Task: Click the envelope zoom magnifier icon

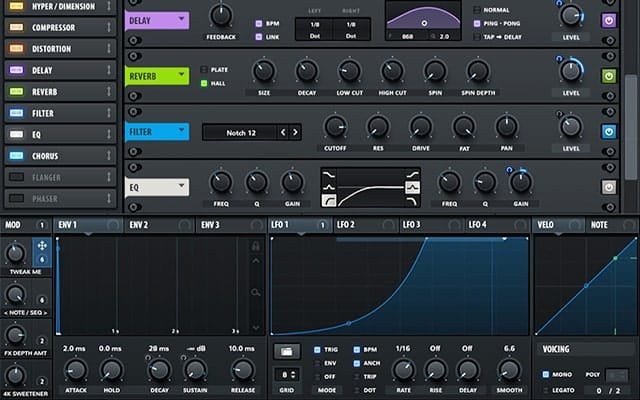Action: tap(256, 292)
